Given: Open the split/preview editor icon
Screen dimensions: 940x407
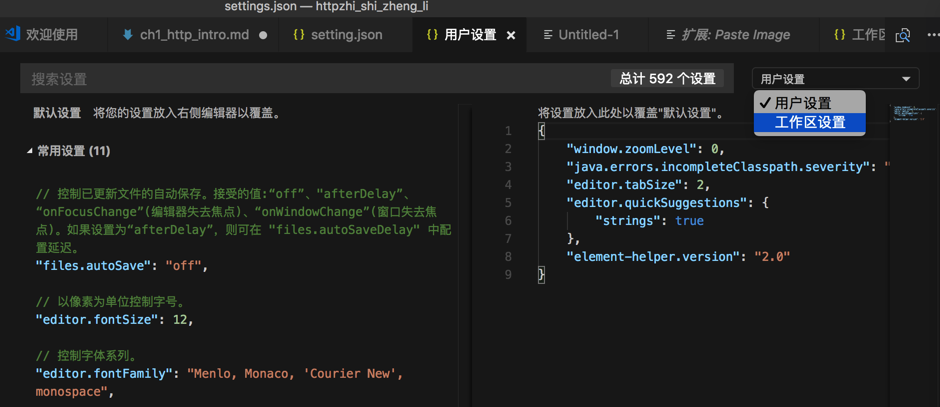Looking at the screenshot, I should point(903,34).
